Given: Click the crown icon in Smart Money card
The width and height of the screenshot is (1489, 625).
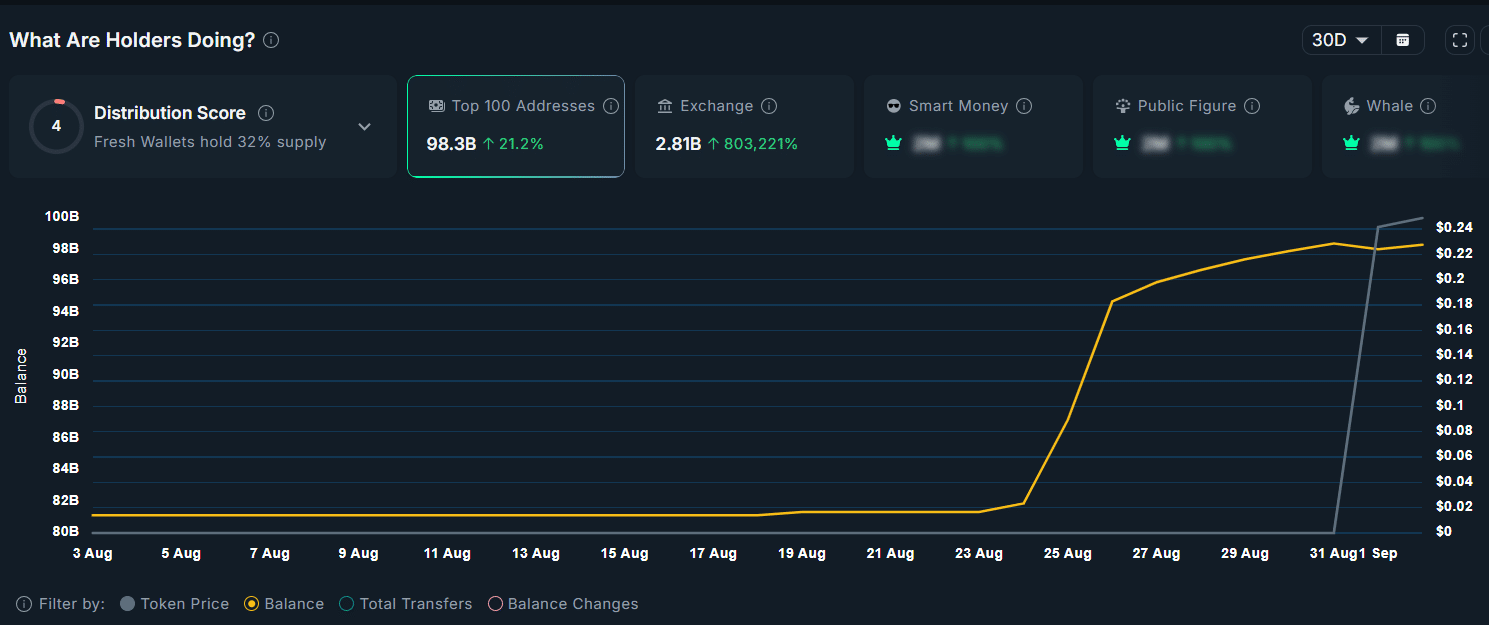Looking at the screenshot, I should tap(894, 143).
